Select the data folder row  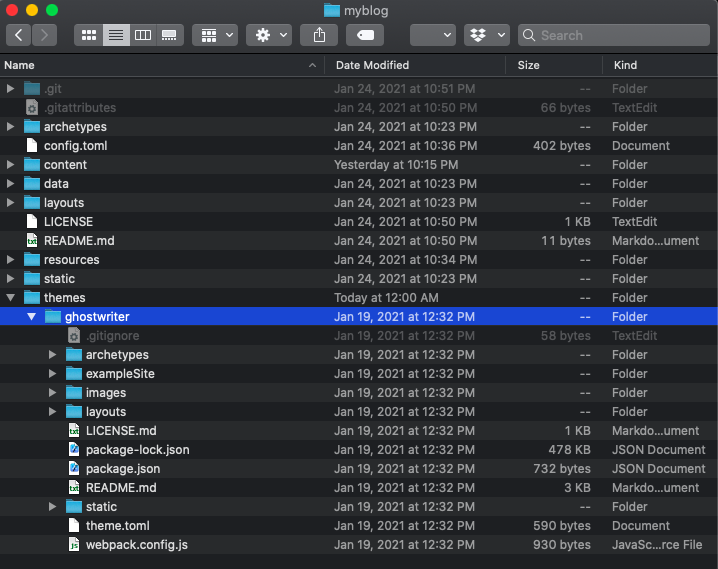pos(359,184)
